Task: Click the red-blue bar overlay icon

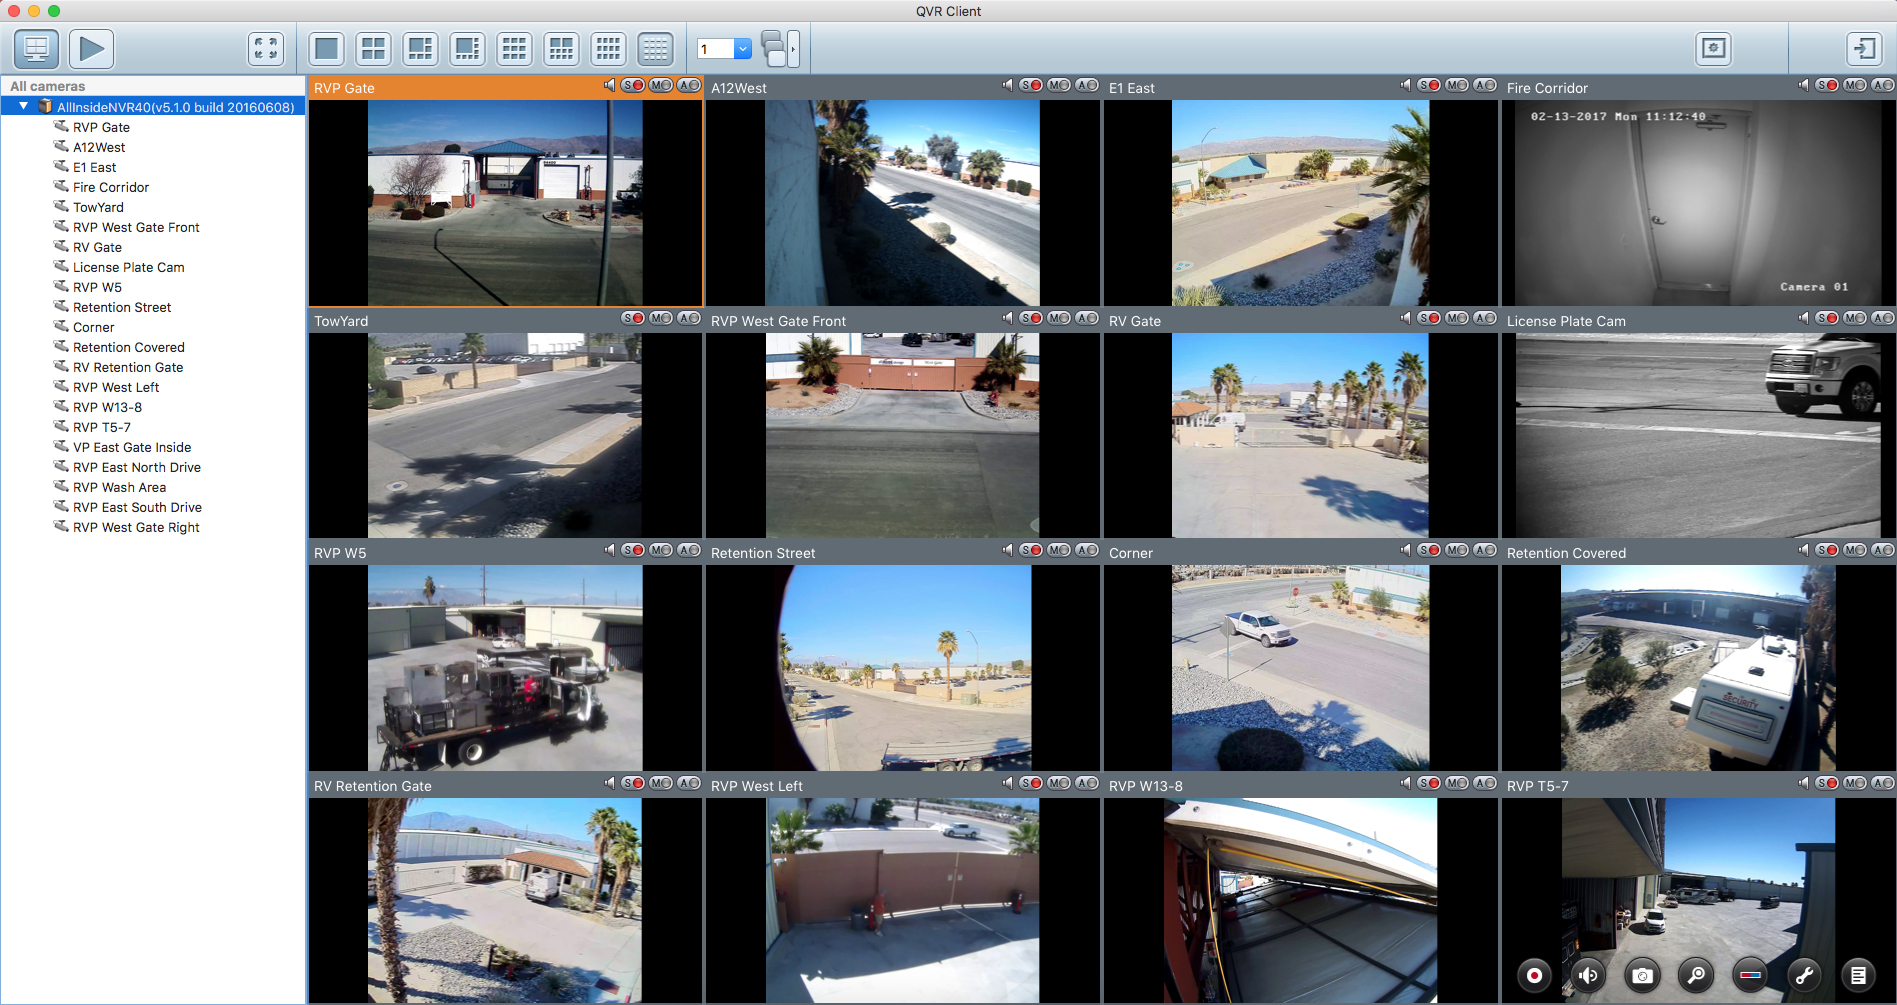Action: point(1750,975)
